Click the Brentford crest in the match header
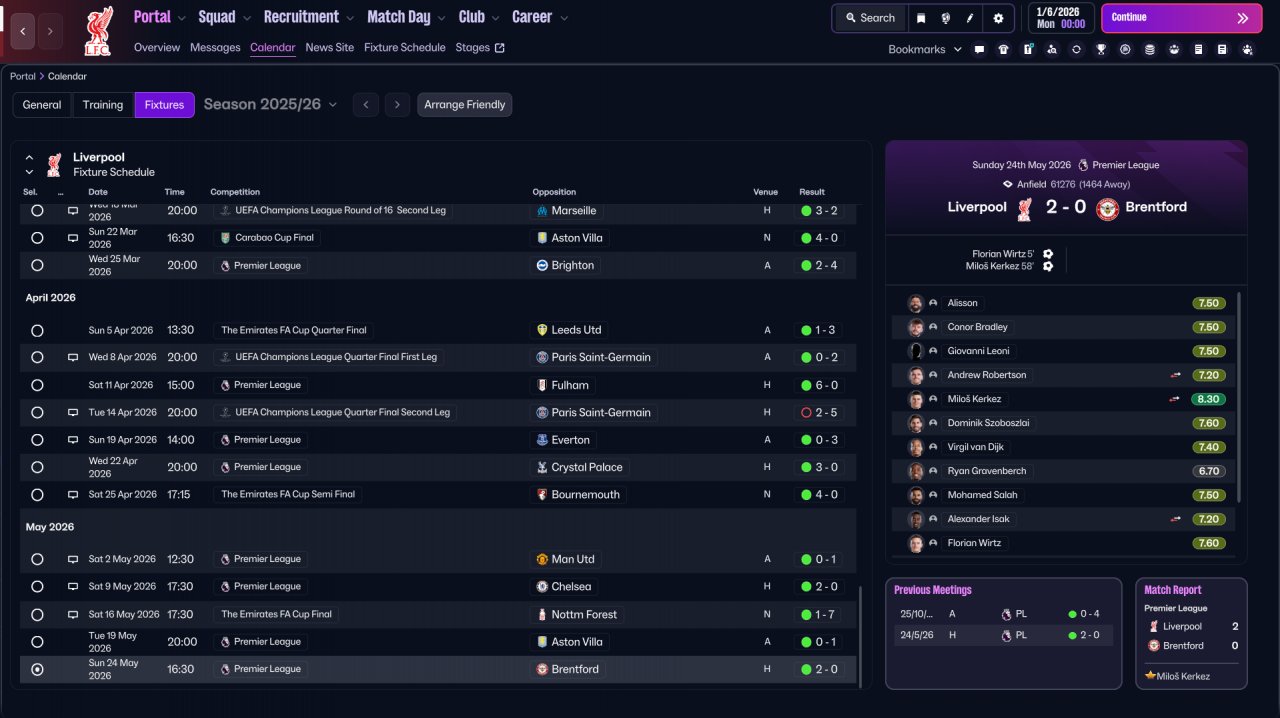 1107,209
